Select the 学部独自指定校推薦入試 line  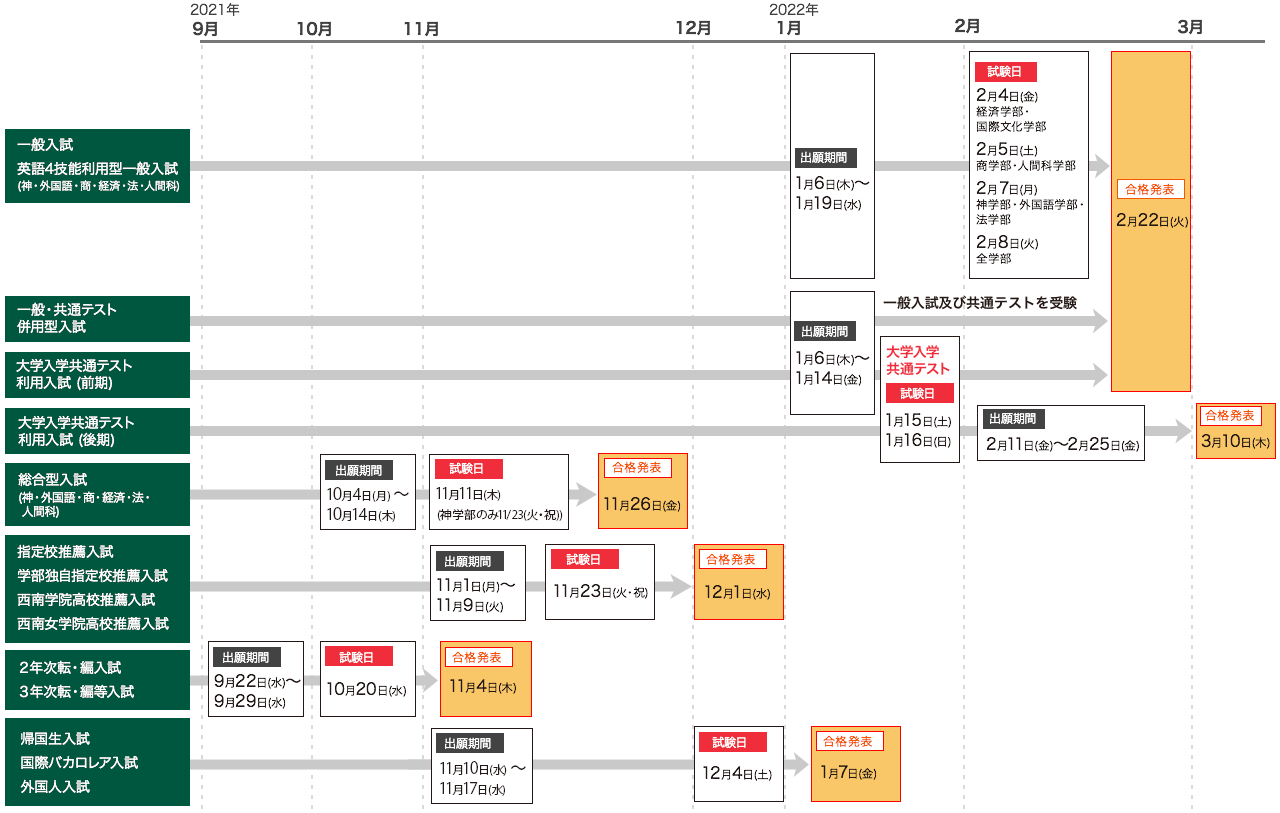(x=92, y=576)
